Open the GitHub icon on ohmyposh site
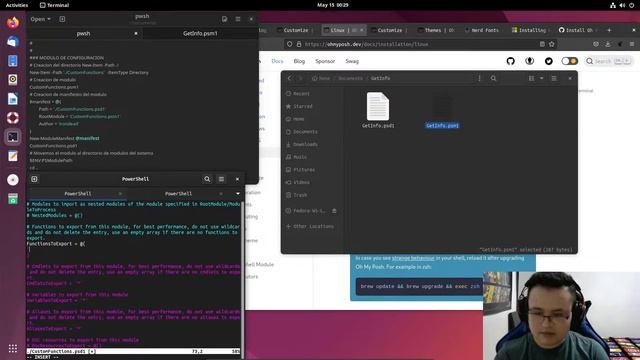The image size is (640, 360). [511, 61]
